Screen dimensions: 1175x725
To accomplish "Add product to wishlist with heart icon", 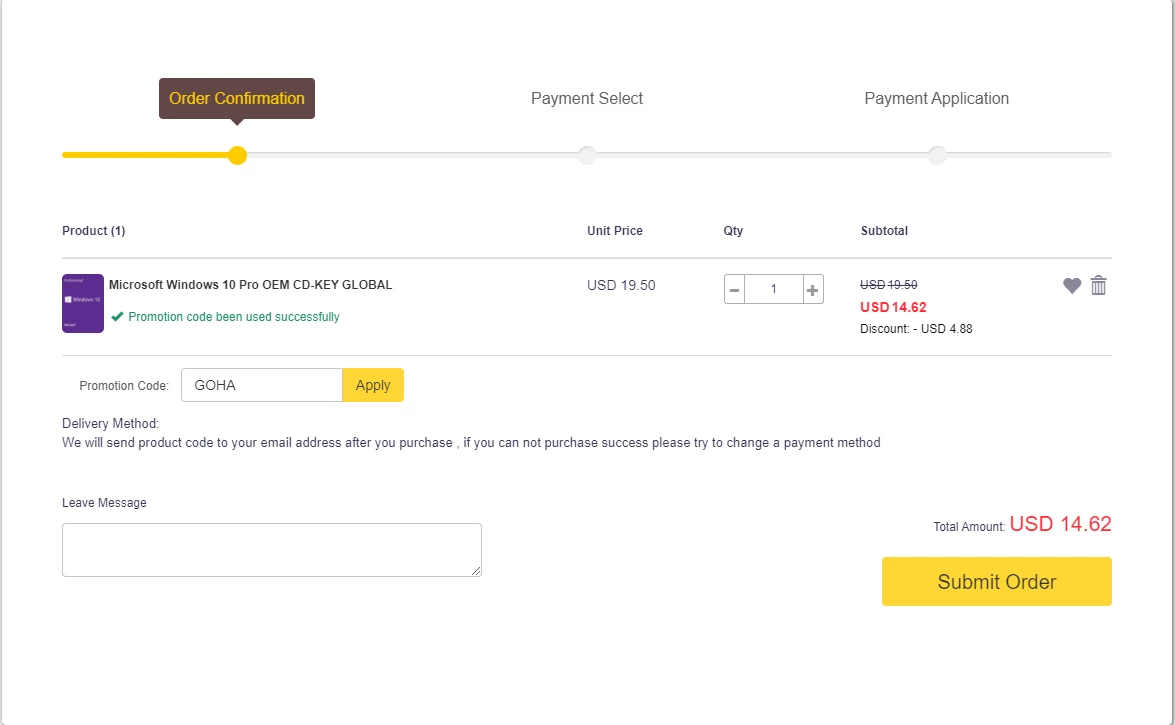I will tap(1072, 286).
